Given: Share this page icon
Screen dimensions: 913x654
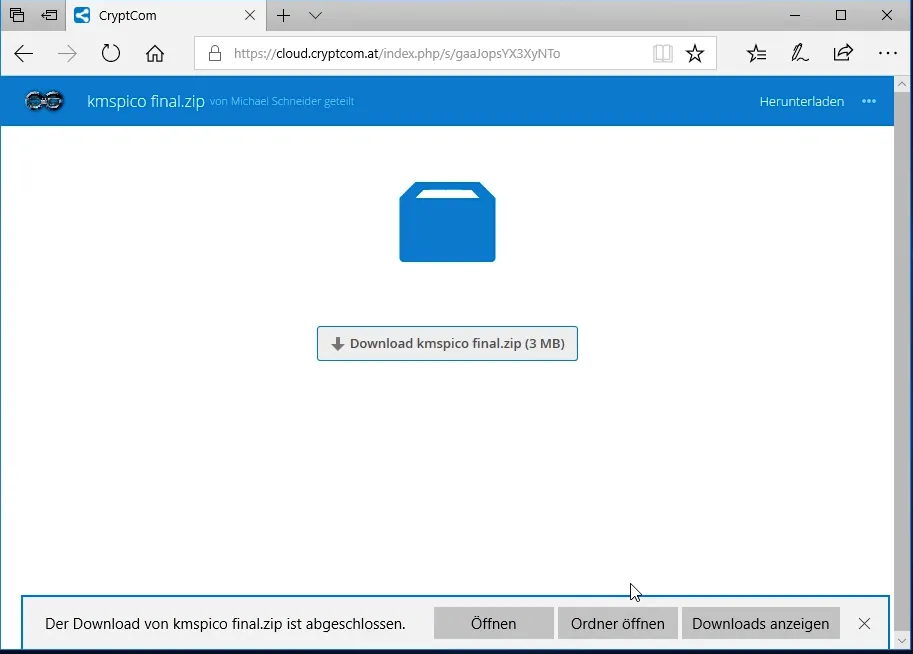Looking at the screenshot, I should pyautogui.click(x=843, y=54).
